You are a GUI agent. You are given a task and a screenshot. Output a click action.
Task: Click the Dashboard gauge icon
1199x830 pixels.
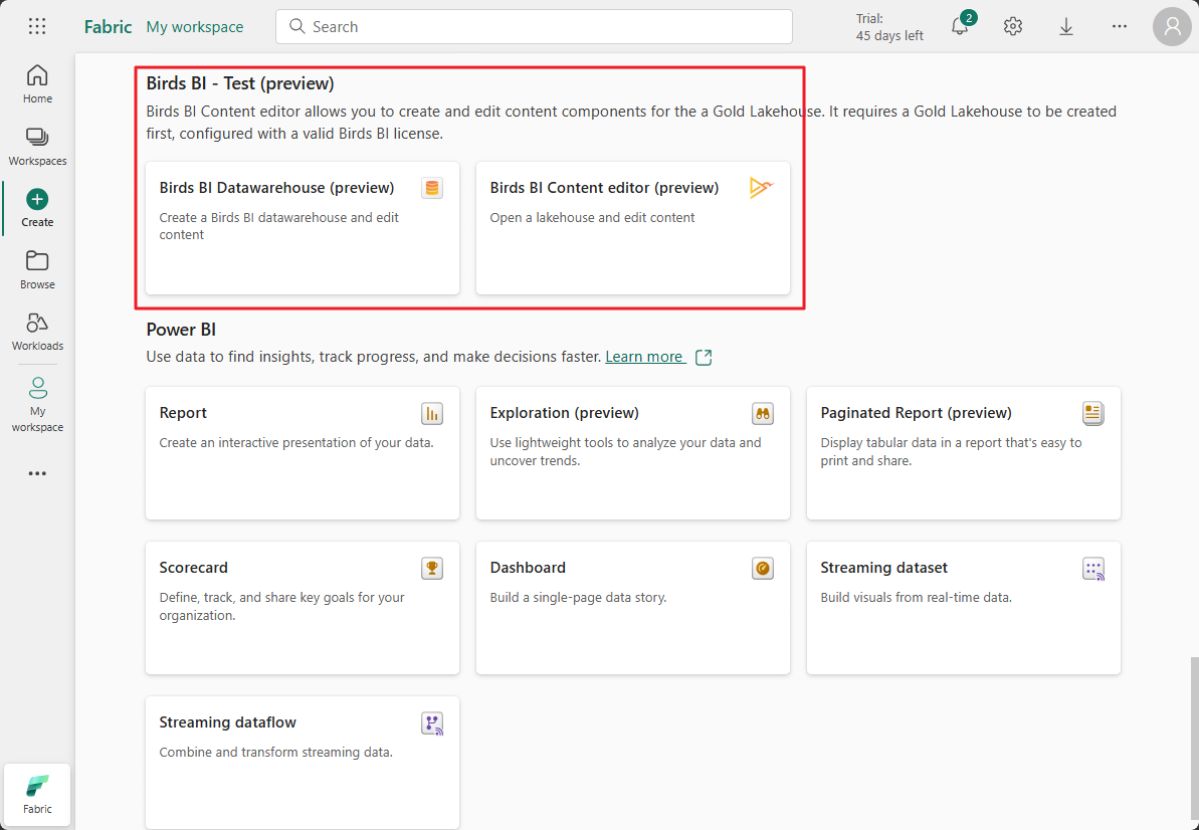(x=762, y=568)
